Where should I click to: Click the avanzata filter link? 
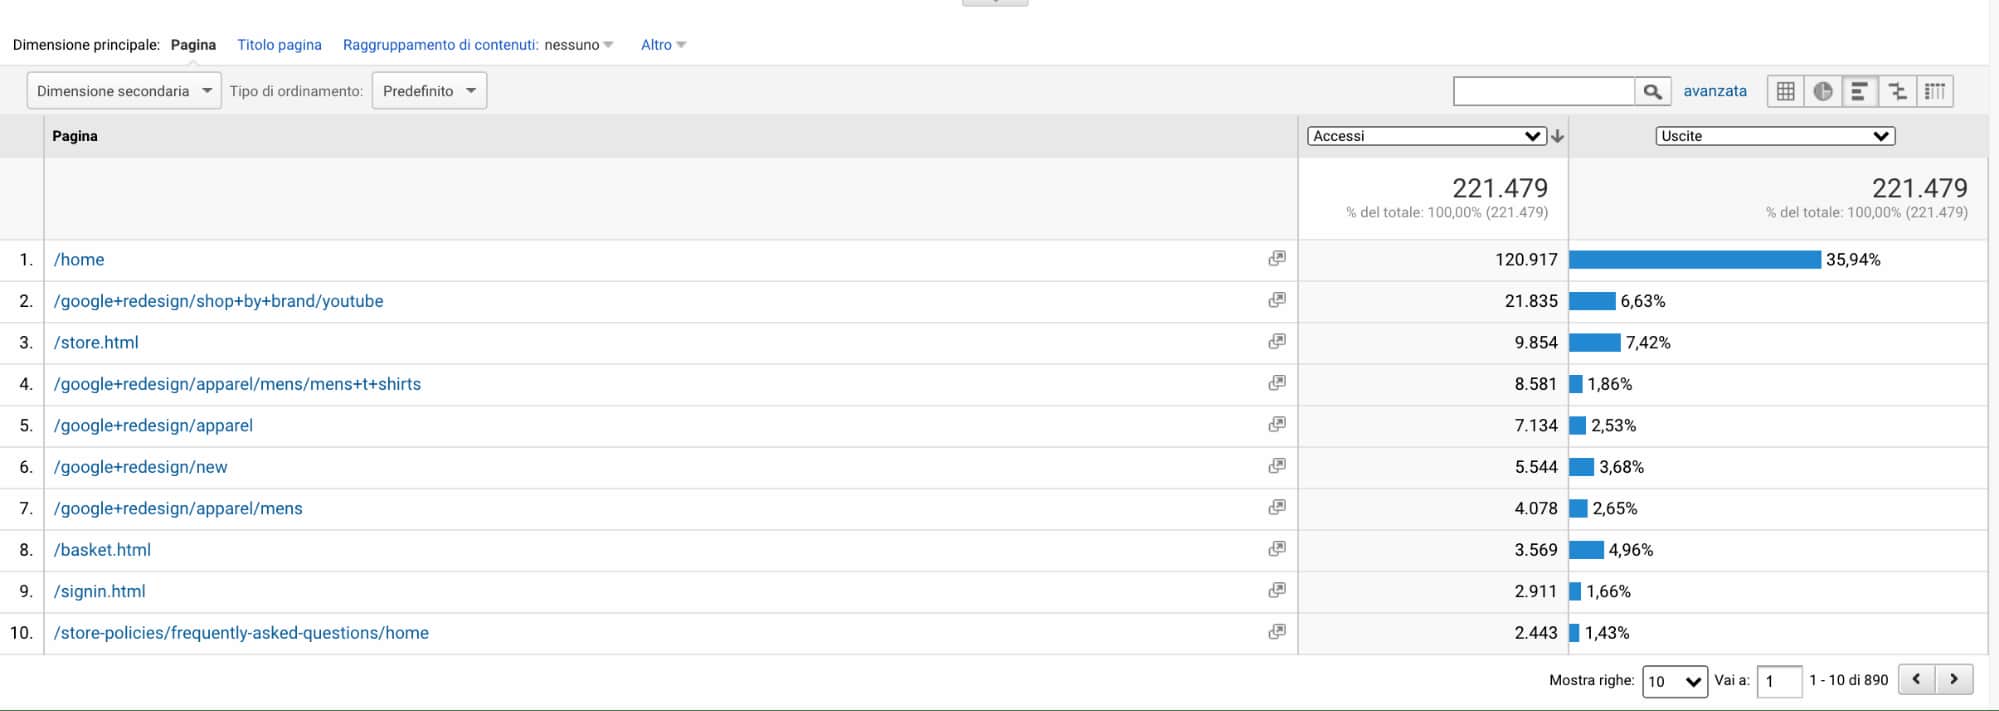[x=1714, y=91]
